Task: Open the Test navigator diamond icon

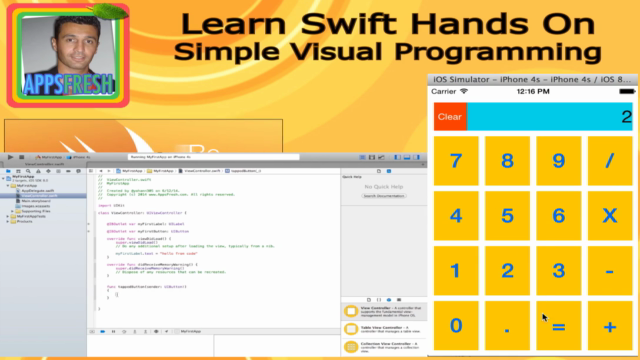Action: pyautogui.click(x=48, y=171)
